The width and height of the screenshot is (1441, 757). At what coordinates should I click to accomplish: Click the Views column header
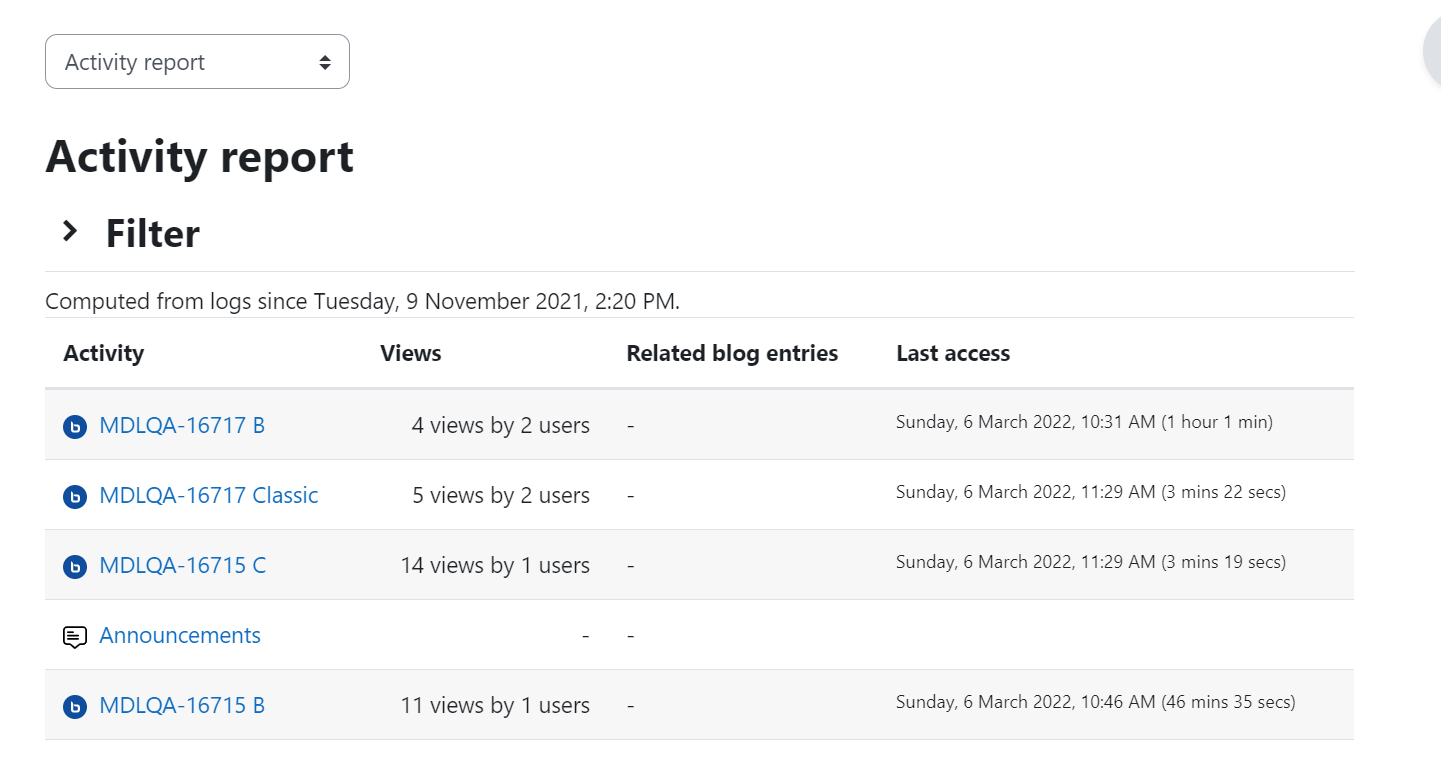point(411,353)
